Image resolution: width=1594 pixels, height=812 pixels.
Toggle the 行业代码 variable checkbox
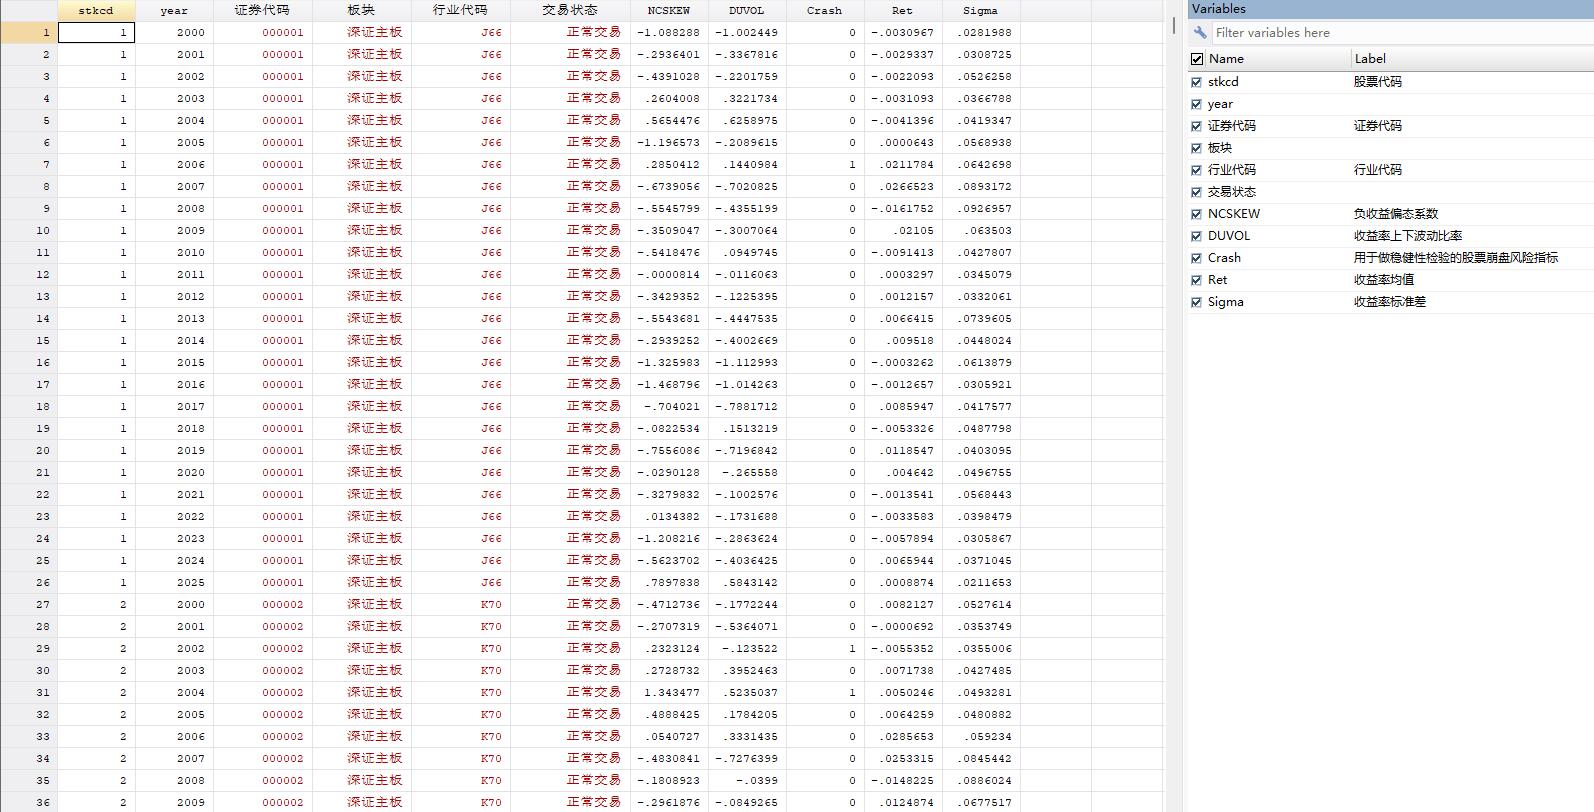click(x=1197, y=170)
